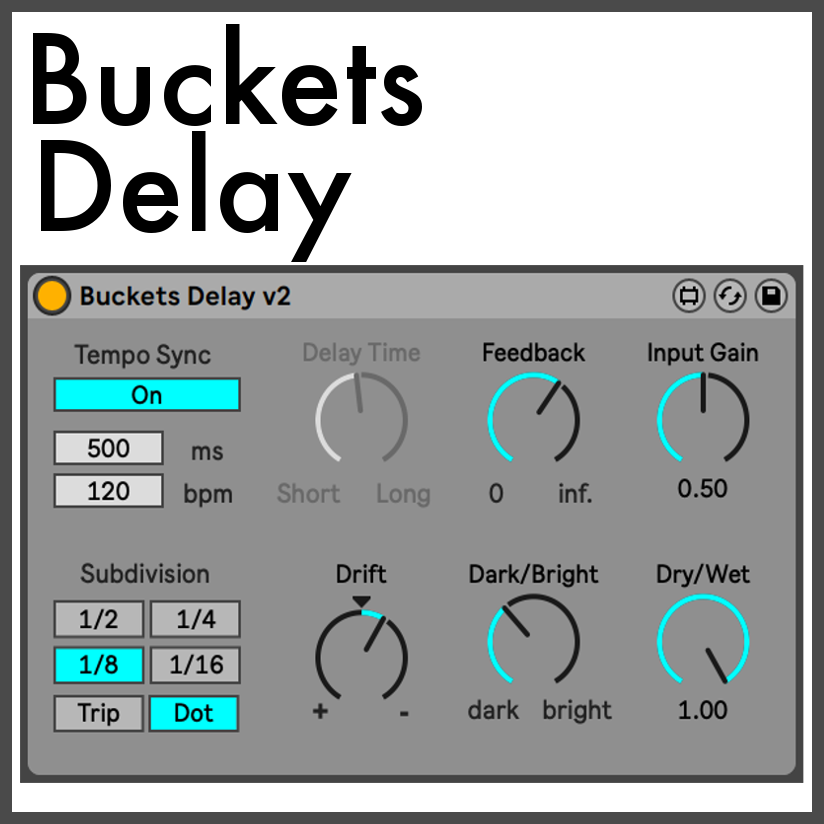The width and height of the screenshot is (824, 824).
Task: Click the 0 label under the Feedback knob
Action: tap(496, 493)
